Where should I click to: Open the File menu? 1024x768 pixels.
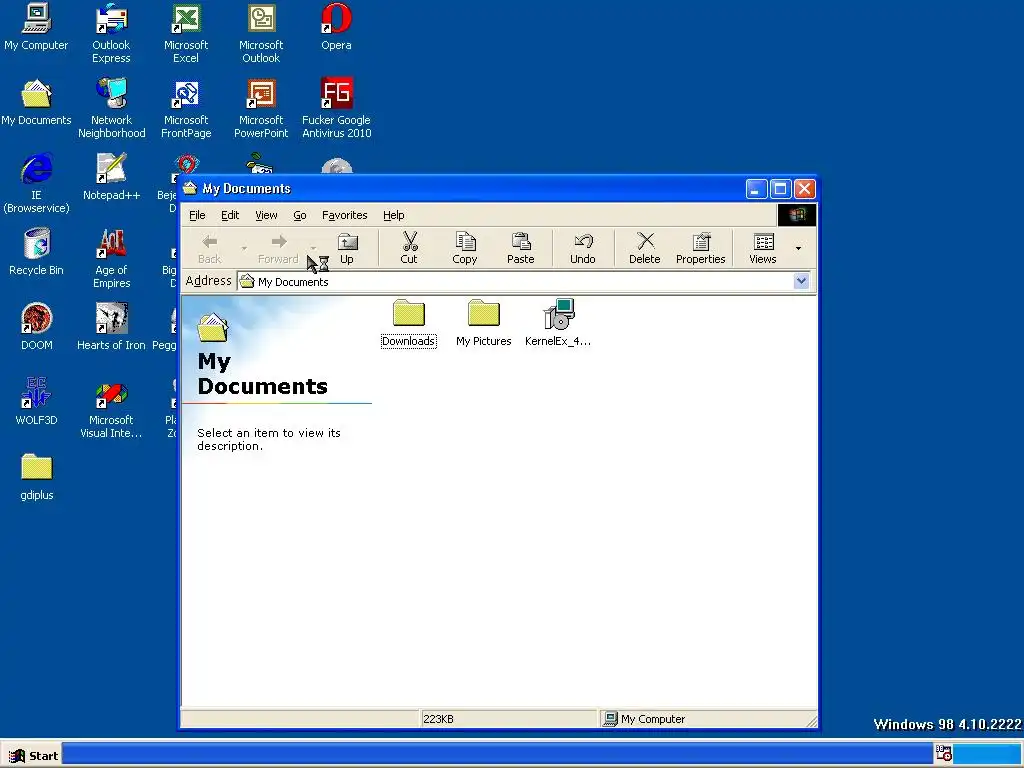click(197, 215)
